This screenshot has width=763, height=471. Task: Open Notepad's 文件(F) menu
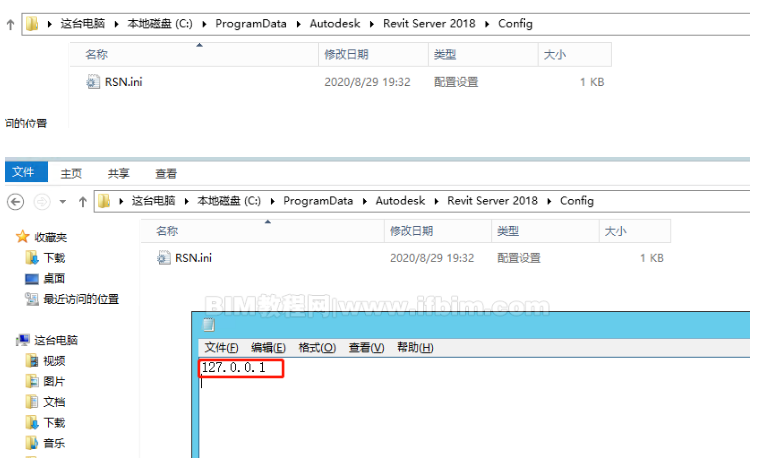point(221,347)
